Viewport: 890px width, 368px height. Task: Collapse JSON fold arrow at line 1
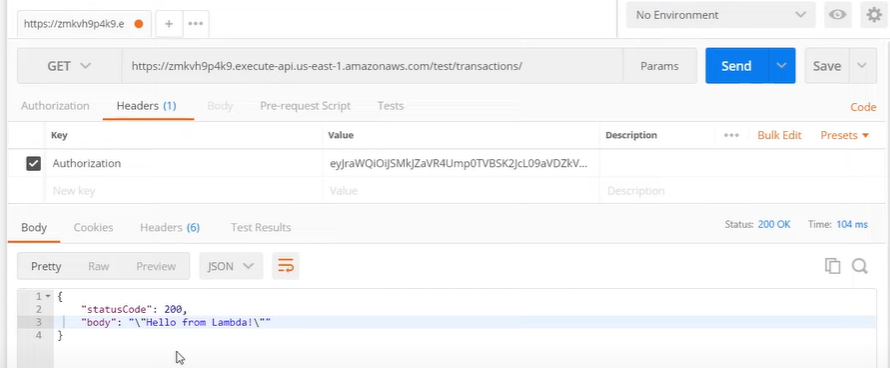(x=48, y=296)
